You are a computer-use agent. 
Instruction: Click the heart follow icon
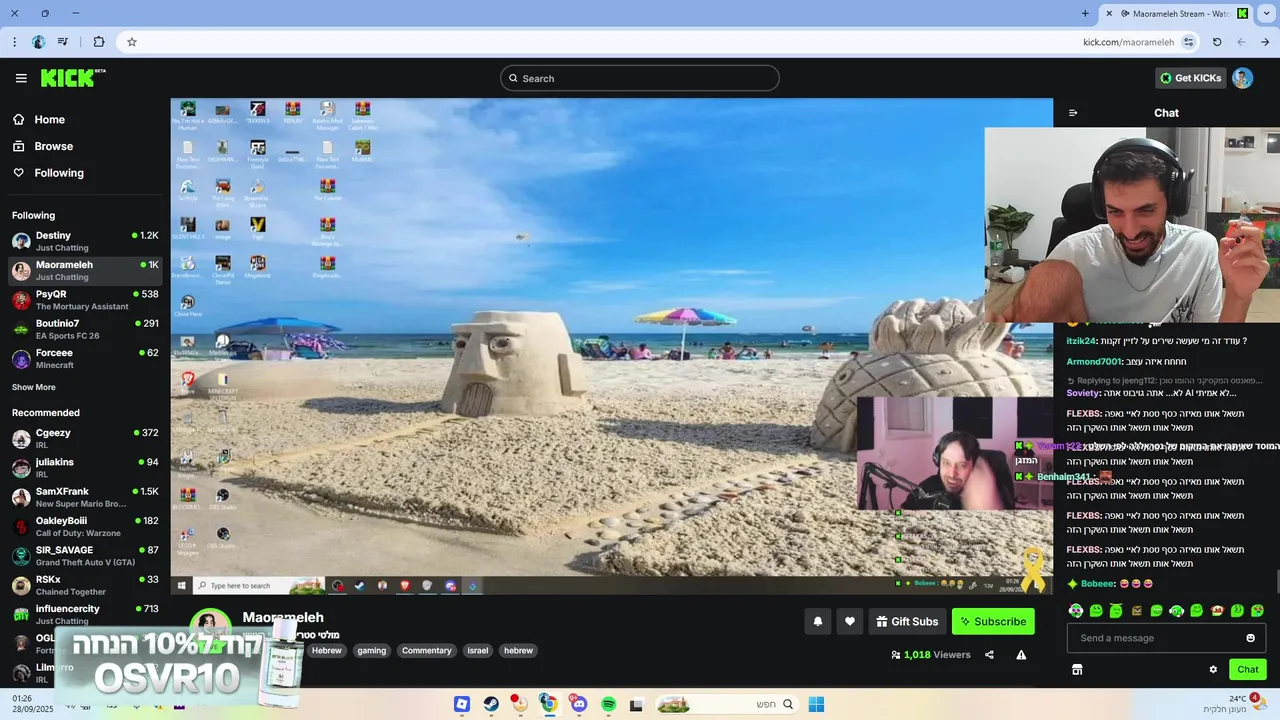850,621
